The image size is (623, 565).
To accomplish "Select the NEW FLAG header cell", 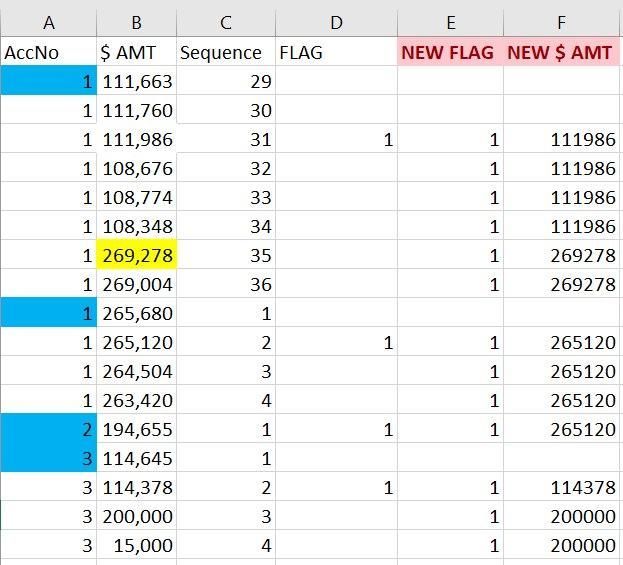I will (x=450, y=53).
